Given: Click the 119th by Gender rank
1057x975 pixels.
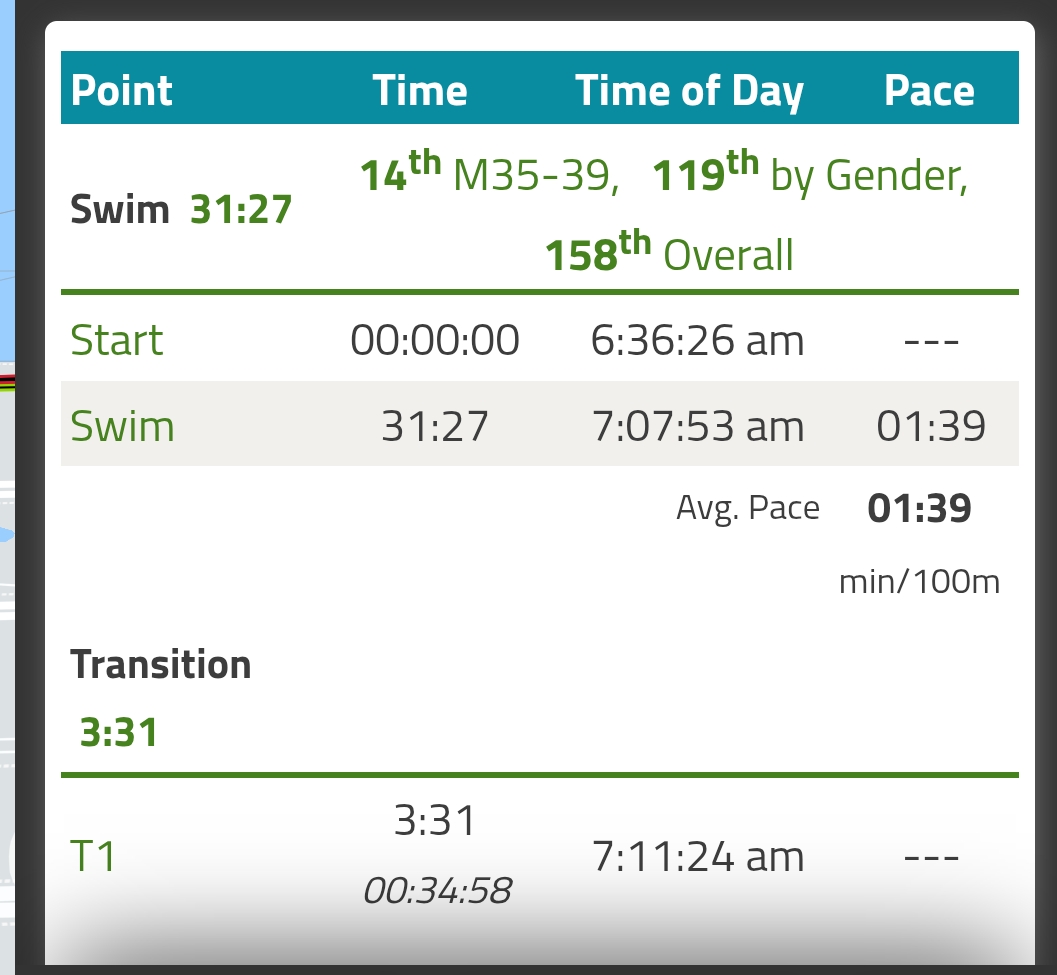Looking at the screenshot, I should 810,173.
